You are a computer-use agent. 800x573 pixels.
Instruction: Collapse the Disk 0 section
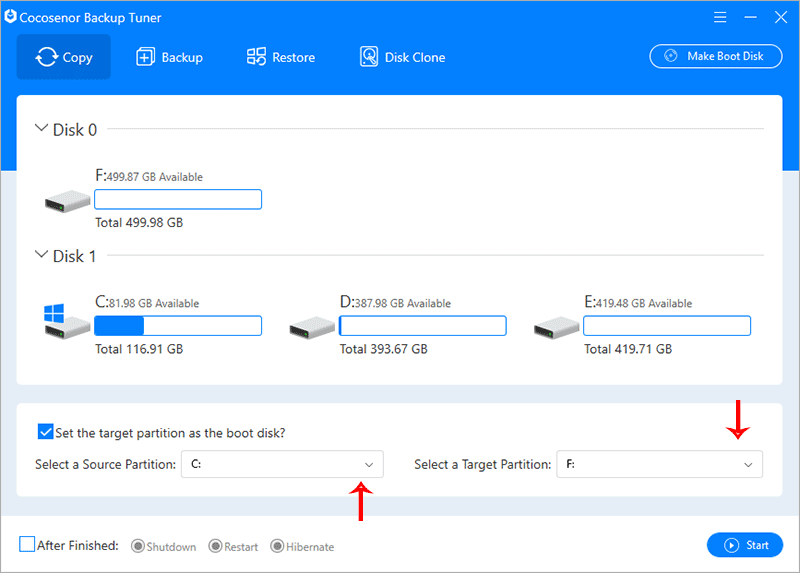click(42, 128)
